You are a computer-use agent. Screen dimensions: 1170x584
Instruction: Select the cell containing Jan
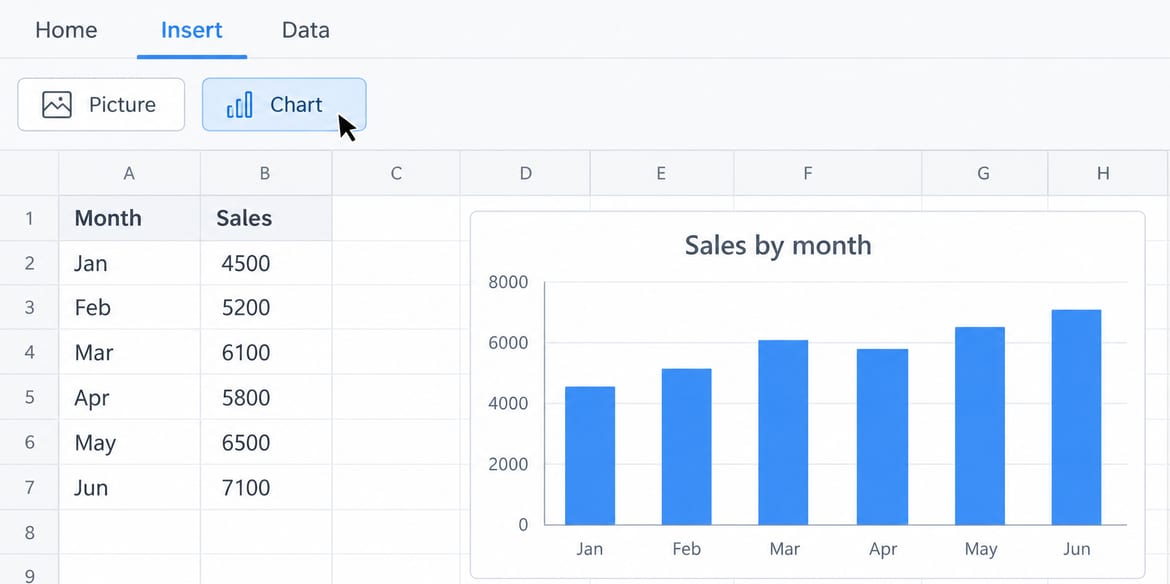point(129,263)
